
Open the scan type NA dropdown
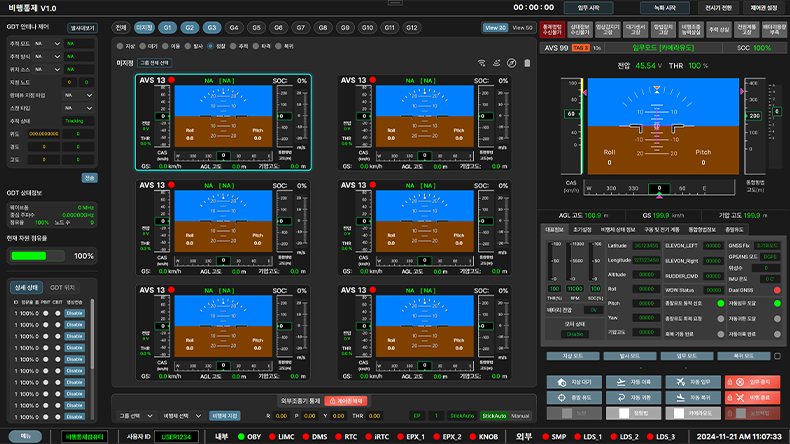(79, 108)
